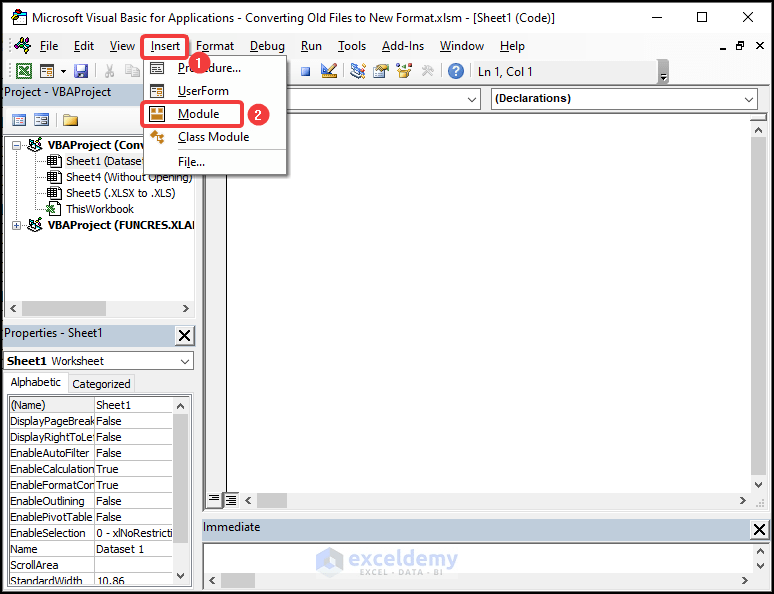The height and width of the screenshot is (594, 774).
Task: Click the Insert UserForm toolbar icon
Action: (47, 72)
